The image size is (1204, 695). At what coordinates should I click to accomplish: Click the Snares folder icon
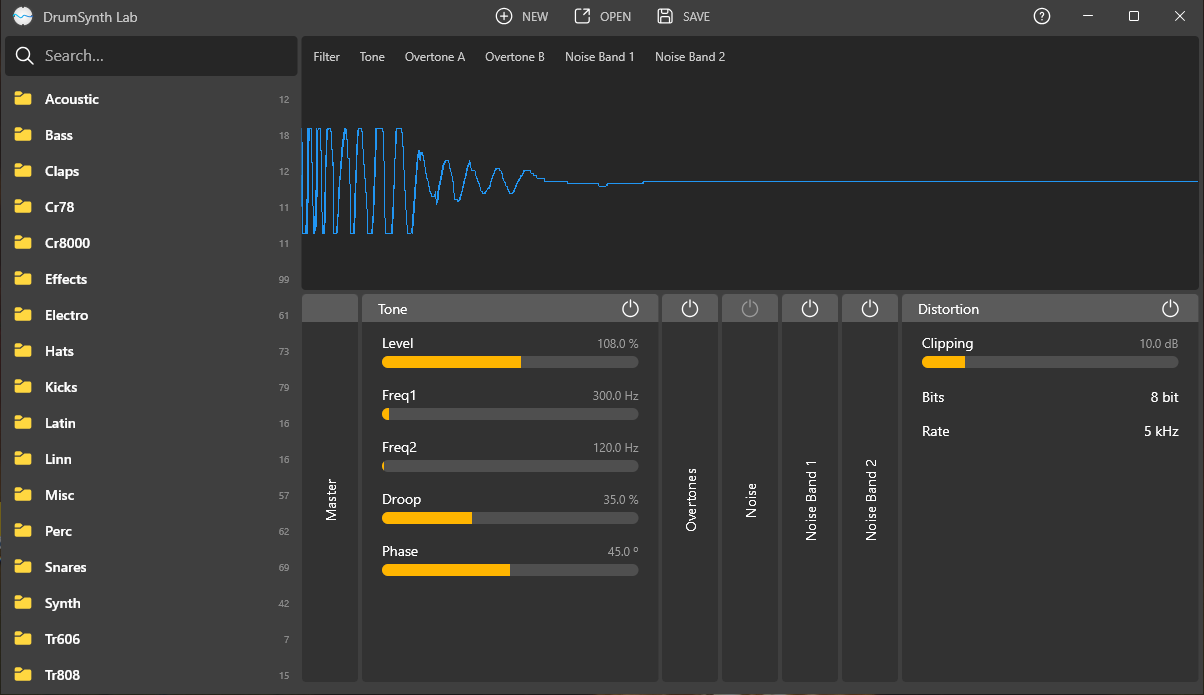pos(23,567)
